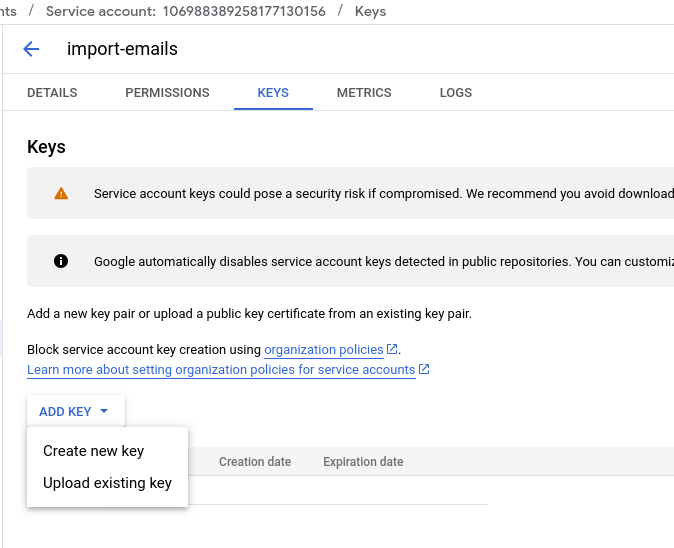The image size is (674, 548).
Task: View the LOGS tab
Action: (455, 93)
